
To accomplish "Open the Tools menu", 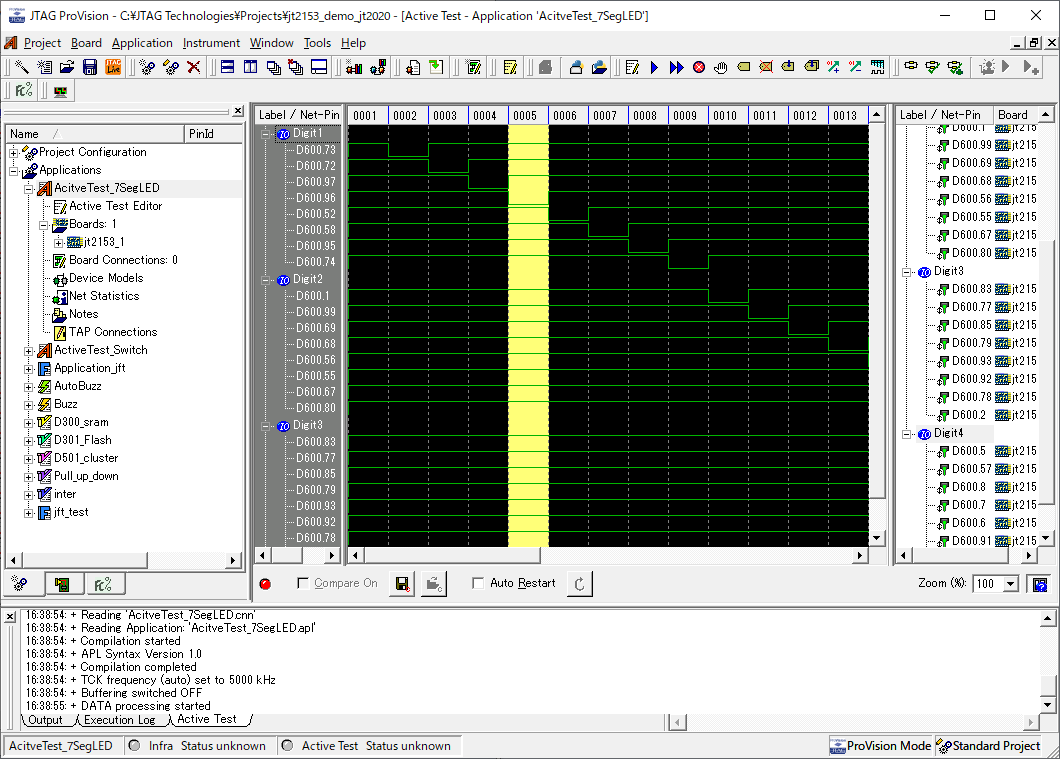I will click(x=317, y=43).
